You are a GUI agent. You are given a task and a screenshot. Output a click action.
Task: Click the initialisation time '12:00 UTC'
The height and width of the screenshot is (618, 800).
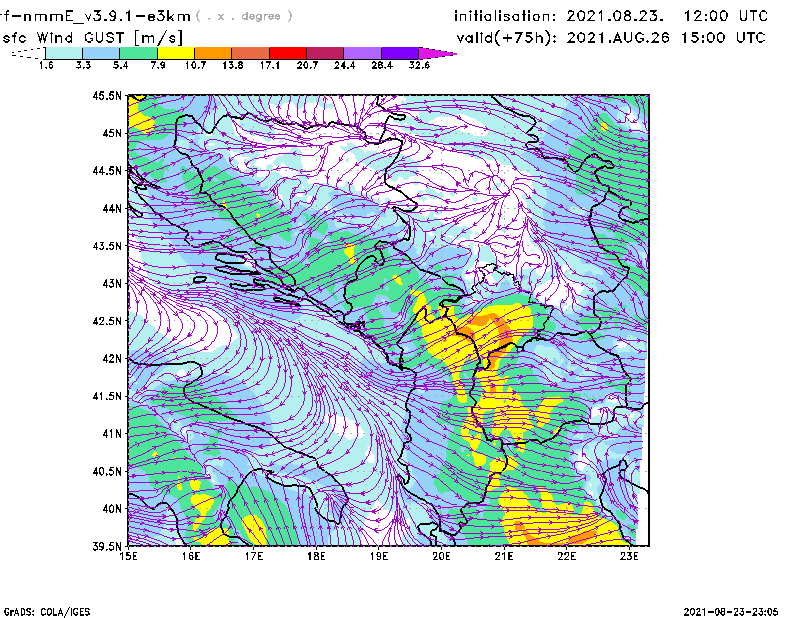click(726, 16)
